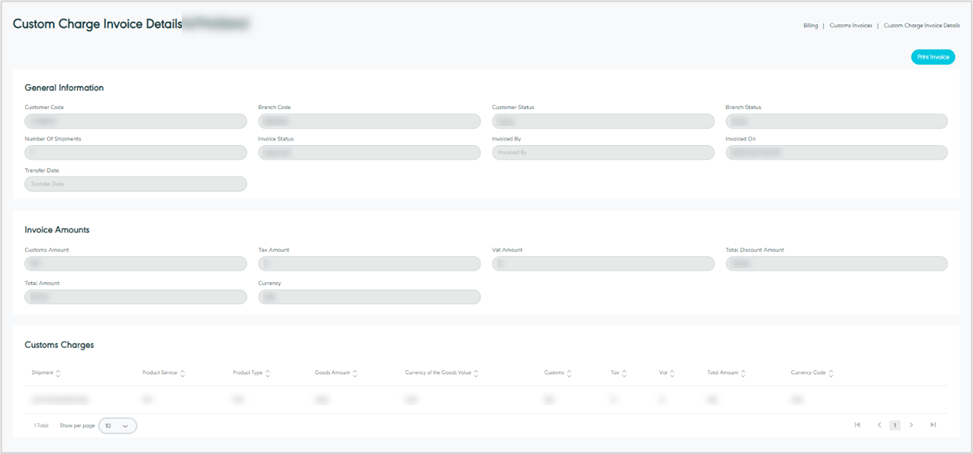Sort by Tax column icon

tap(624, 373)
